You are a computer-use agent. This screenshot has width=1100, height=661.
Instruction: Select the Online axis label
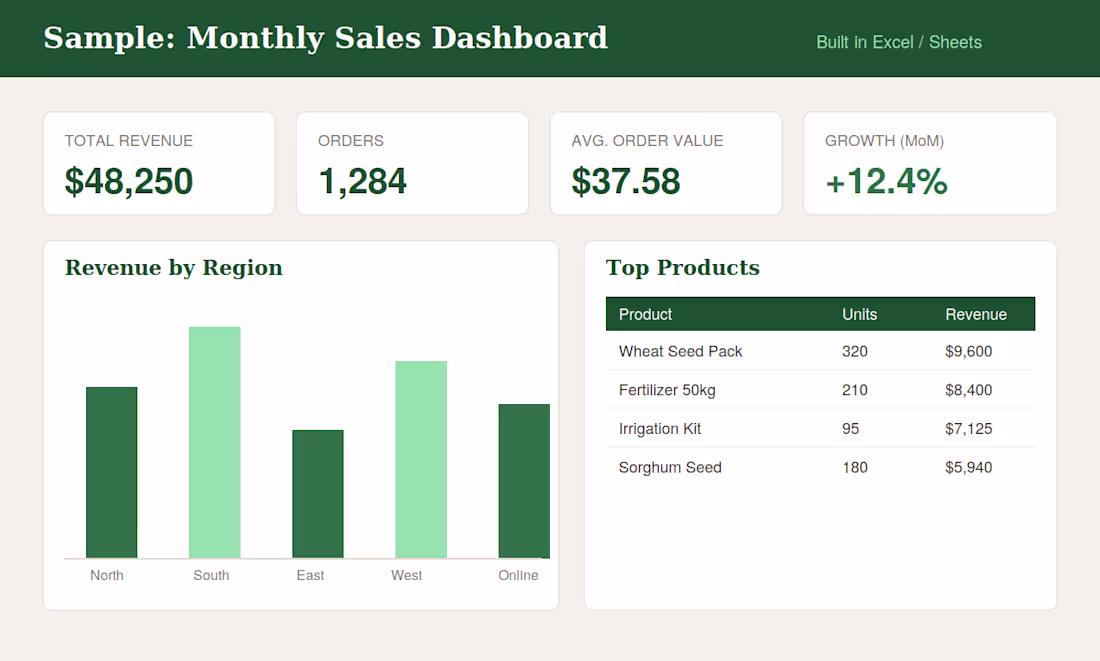[x=518, y=575]
